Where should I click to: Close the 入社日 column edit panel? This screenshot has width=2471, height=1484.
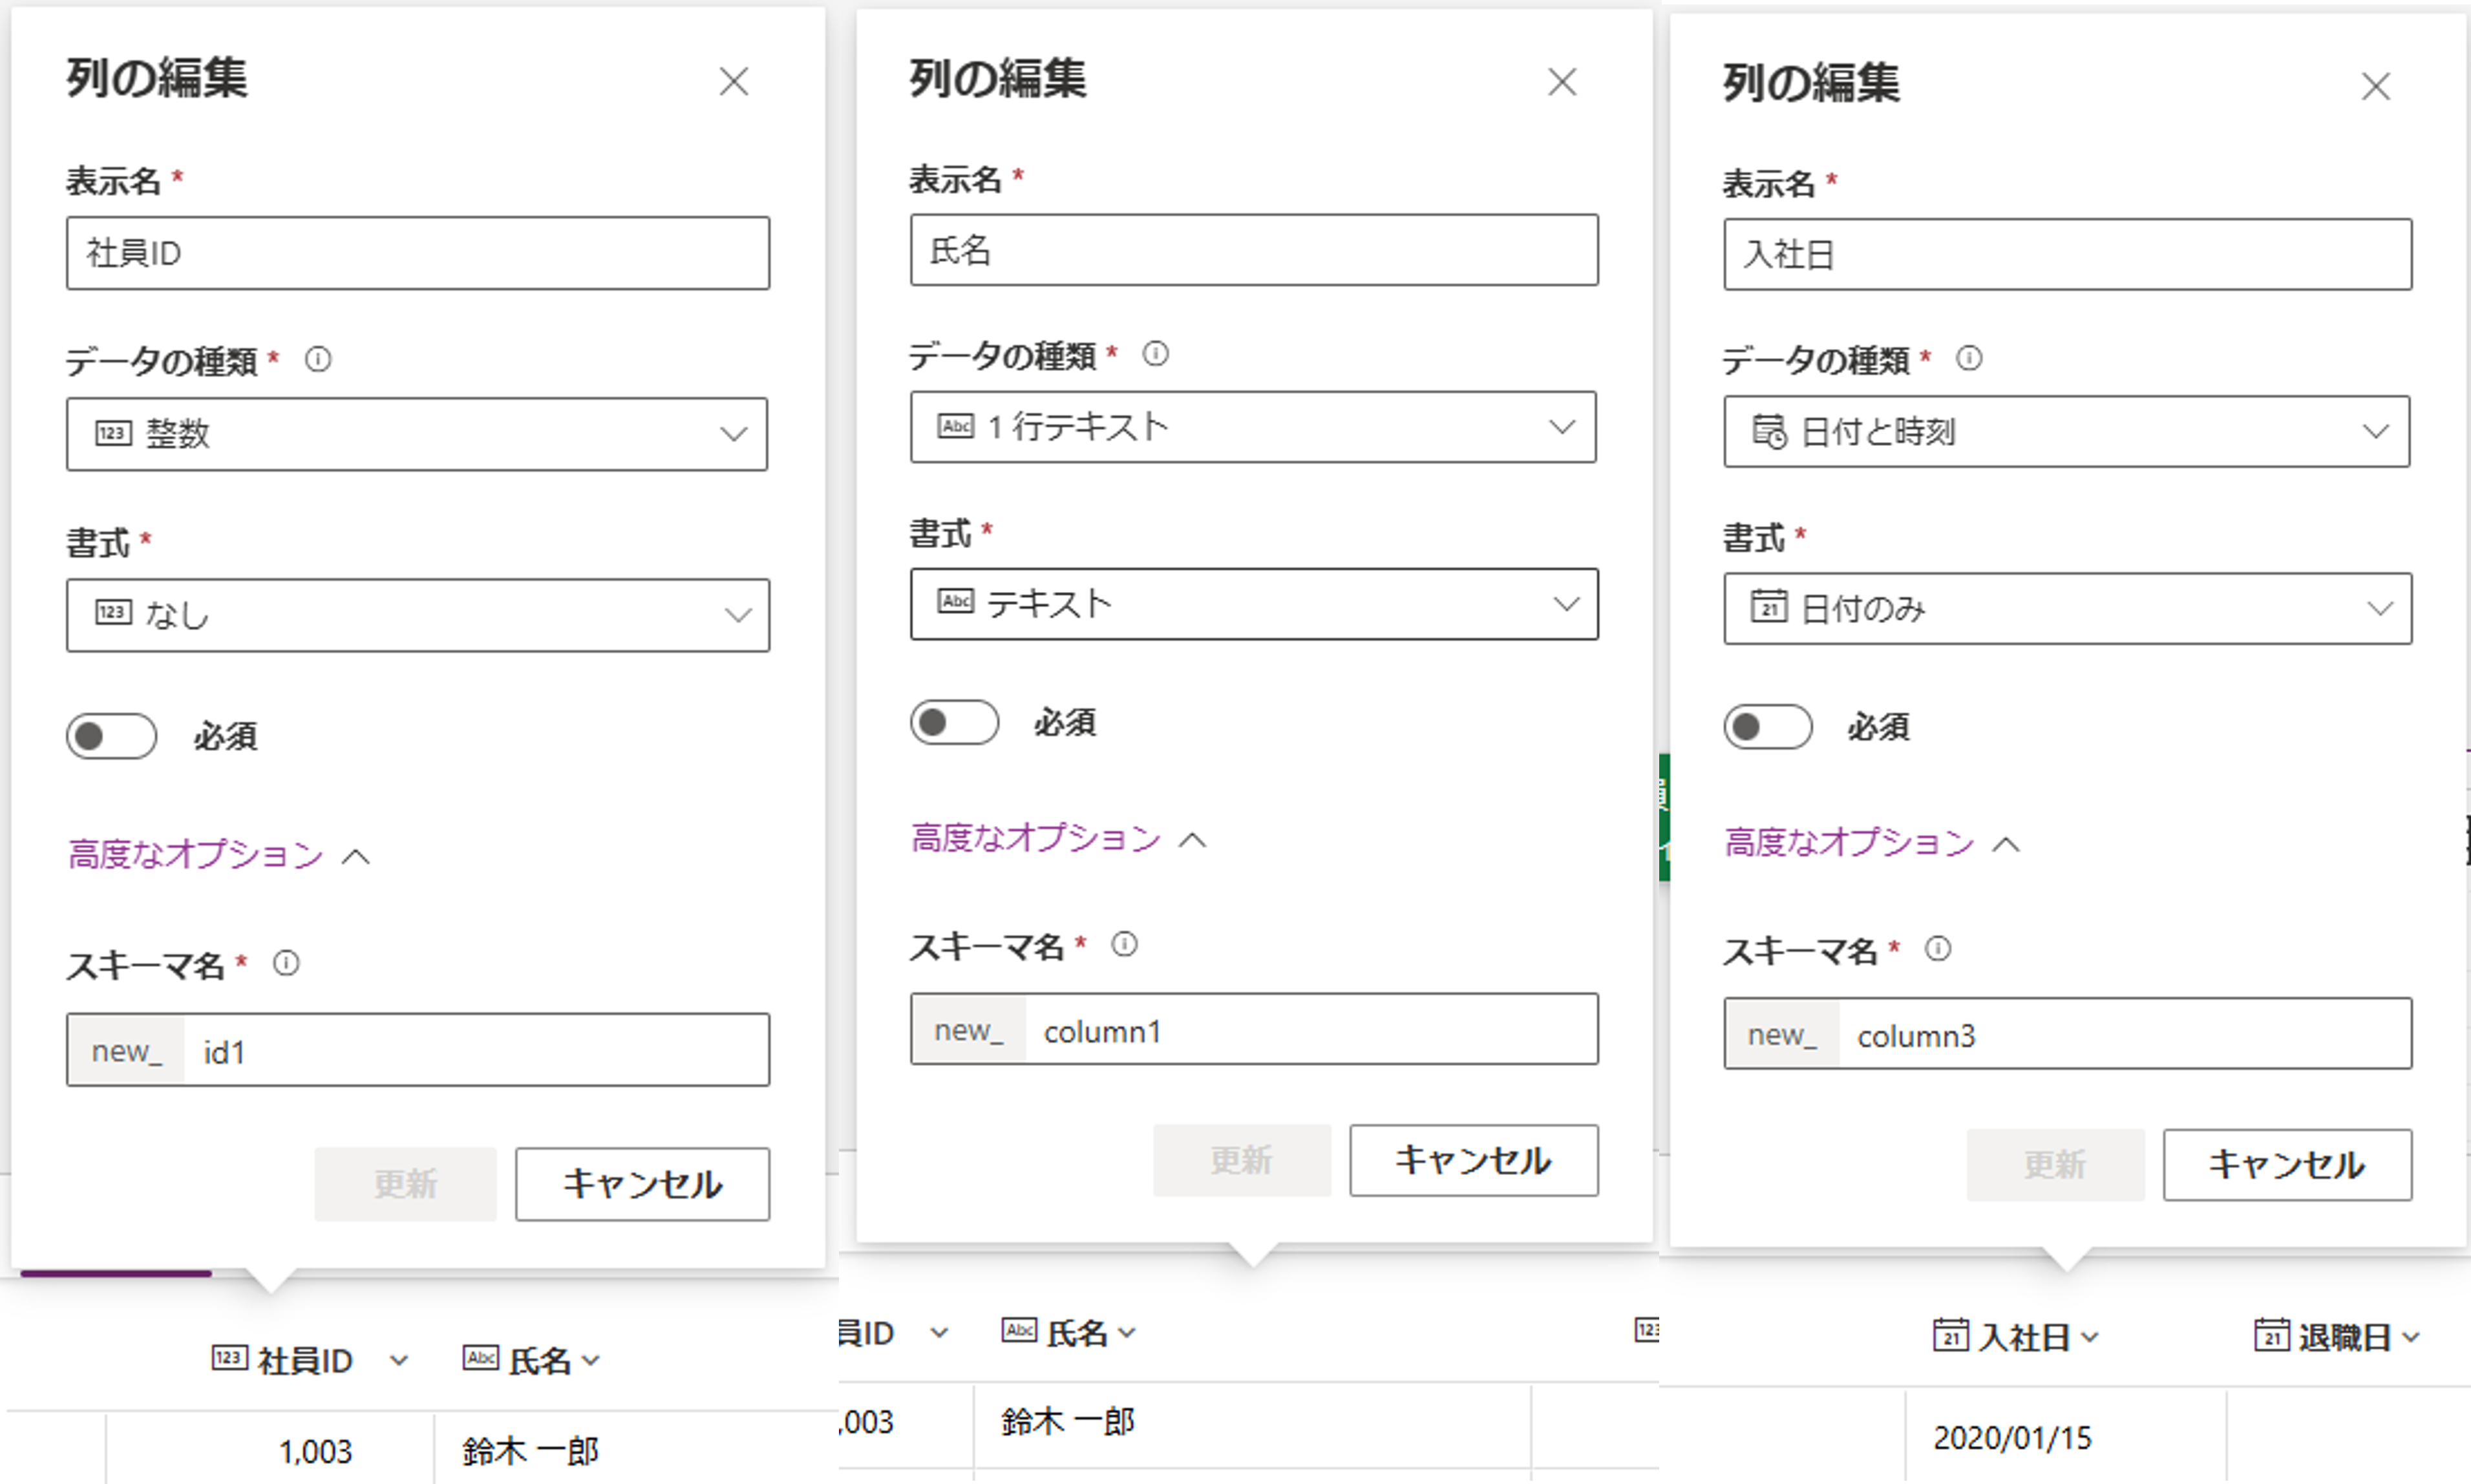[2376, 86]
